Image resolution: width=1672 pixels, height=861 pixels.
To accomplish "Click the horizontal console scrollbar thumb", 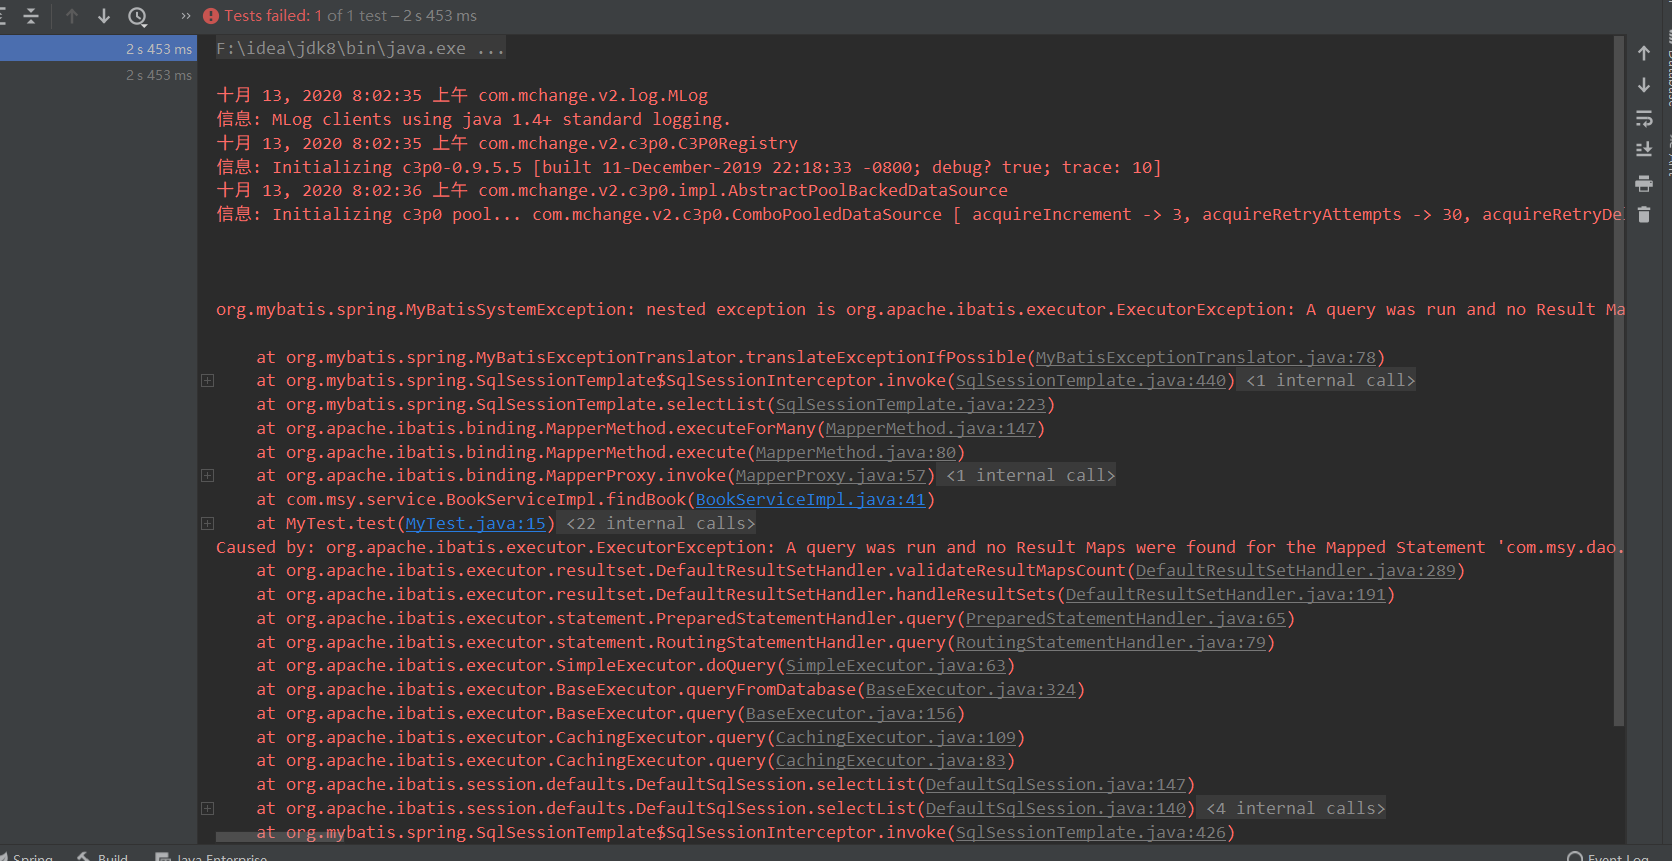I will [x=279, y=837].
